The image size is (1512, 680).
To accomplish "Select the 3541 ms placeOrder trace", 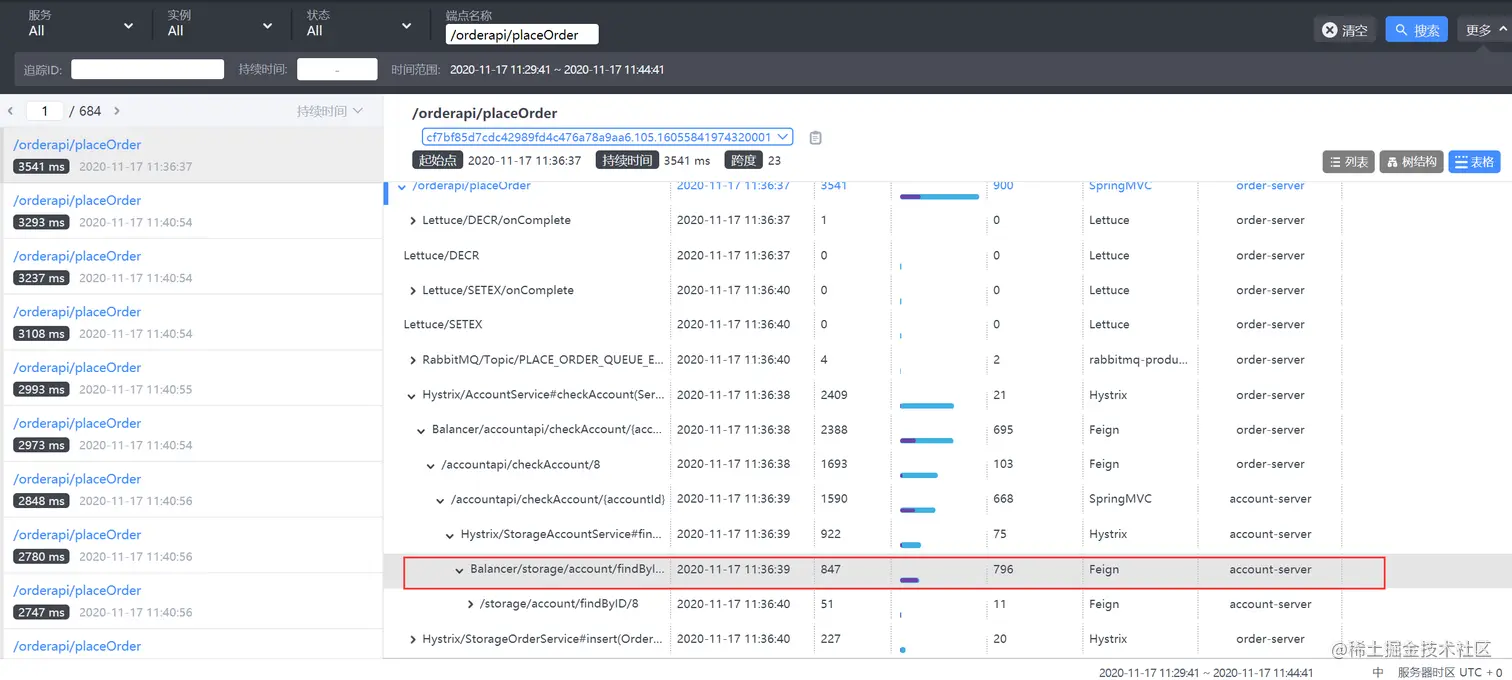I will [193, 155].
